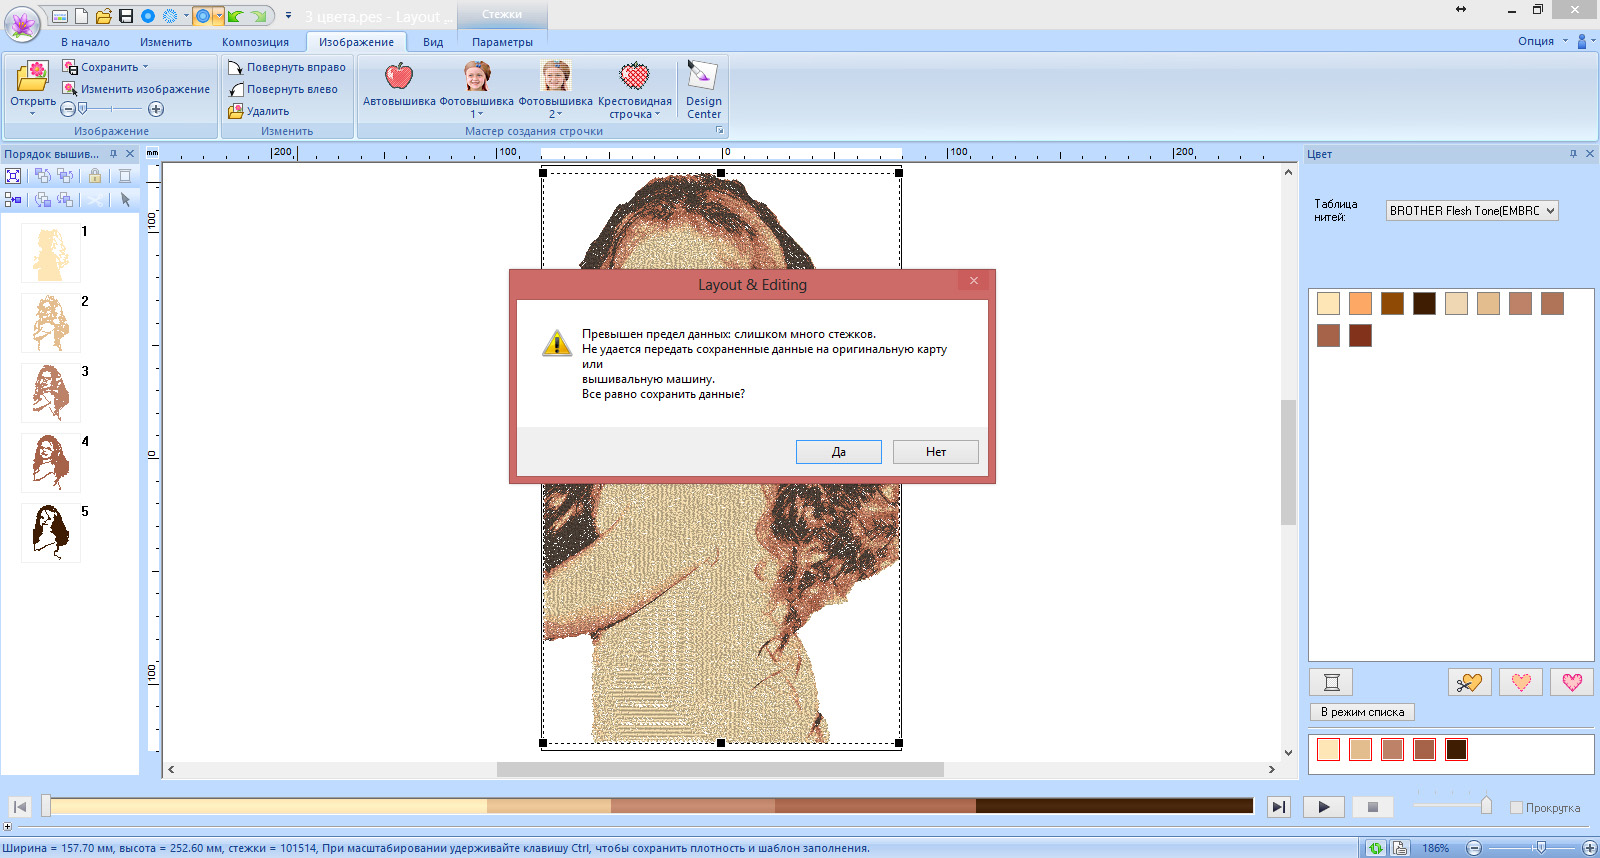The width and height of the screenshot is (1600, 858).
Task: Click the mm ruler unit box
Action: pyautogui.click(x=152, y=153)
